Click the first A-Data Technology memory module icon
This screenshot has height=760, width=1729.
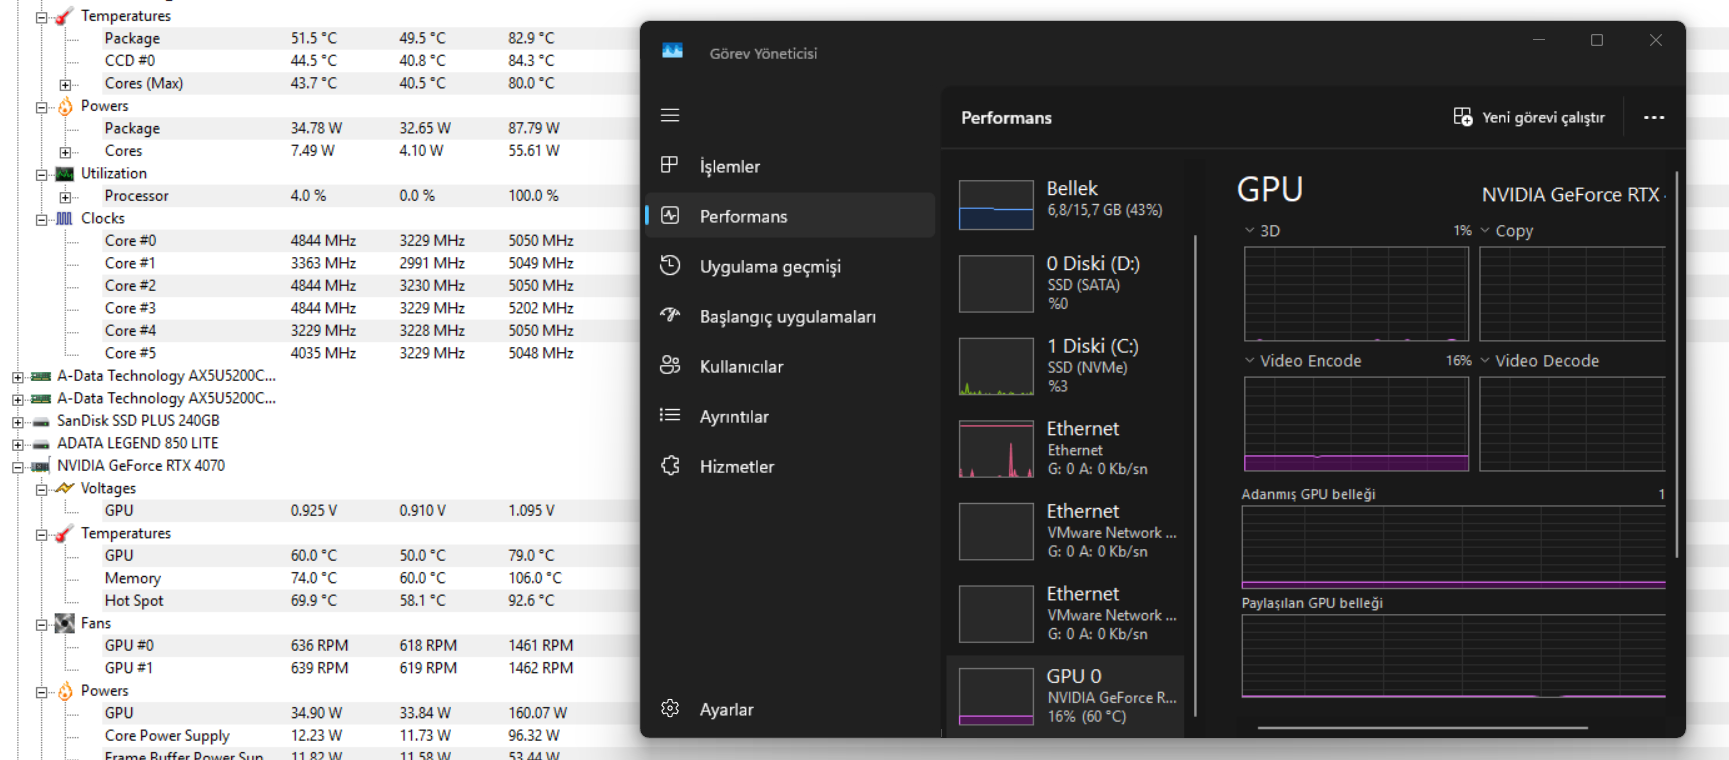pos(41,376)
